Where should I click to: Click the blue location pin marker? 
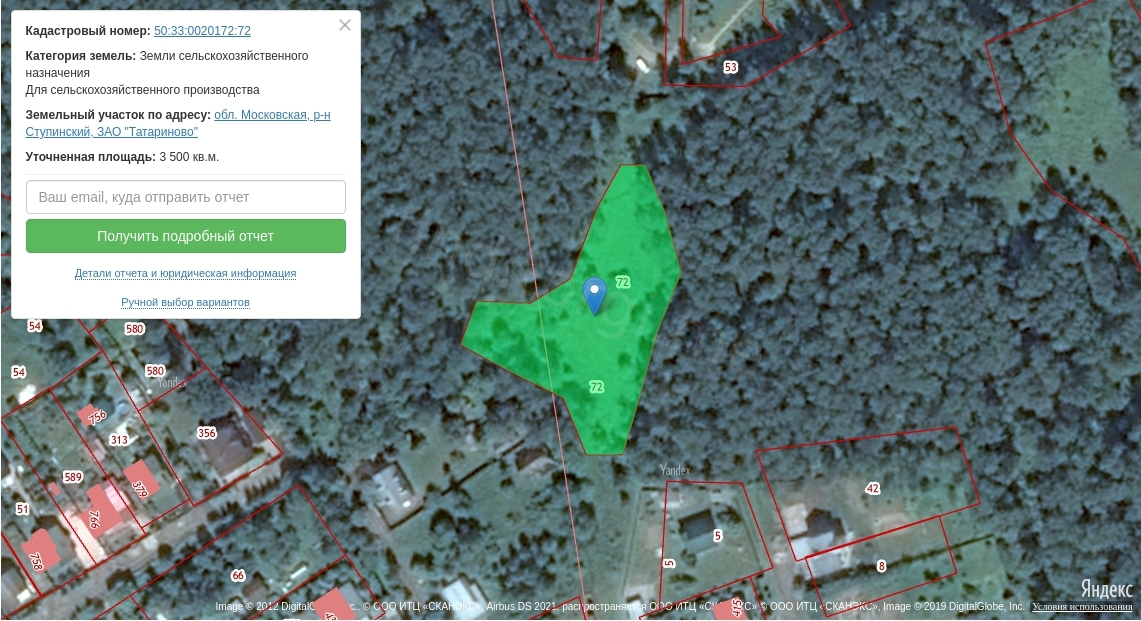pyautogui.click(x=595, y=296)
